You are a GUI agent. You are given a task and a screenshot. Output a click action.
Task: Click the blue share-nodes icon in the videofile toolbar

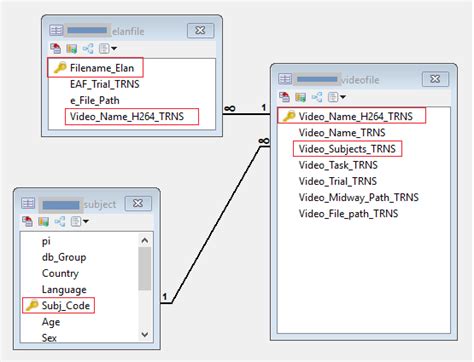click(317, 97)
